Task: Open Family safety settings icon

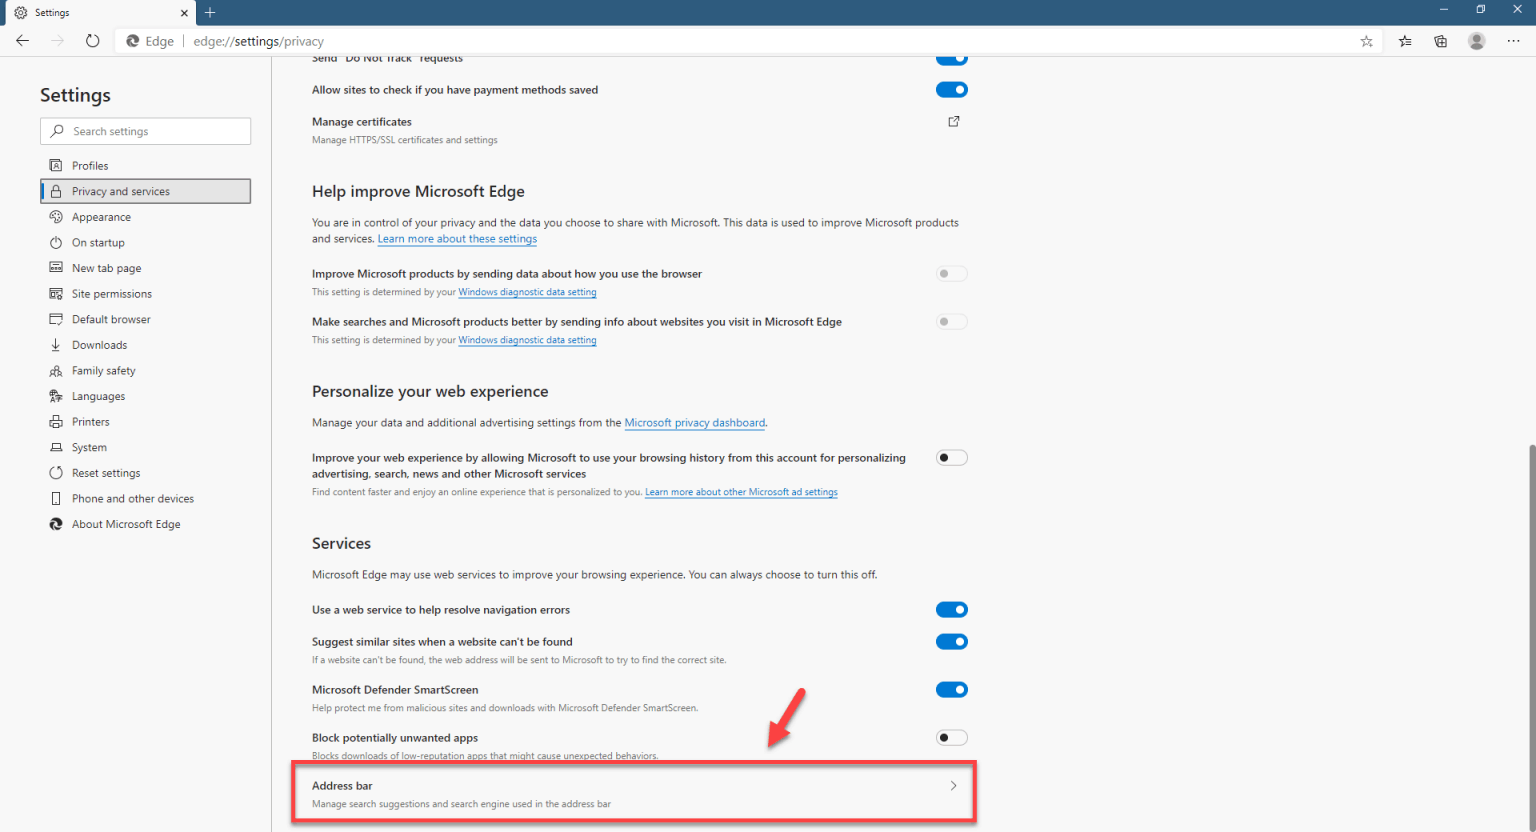Action: (x=56, y=370)
